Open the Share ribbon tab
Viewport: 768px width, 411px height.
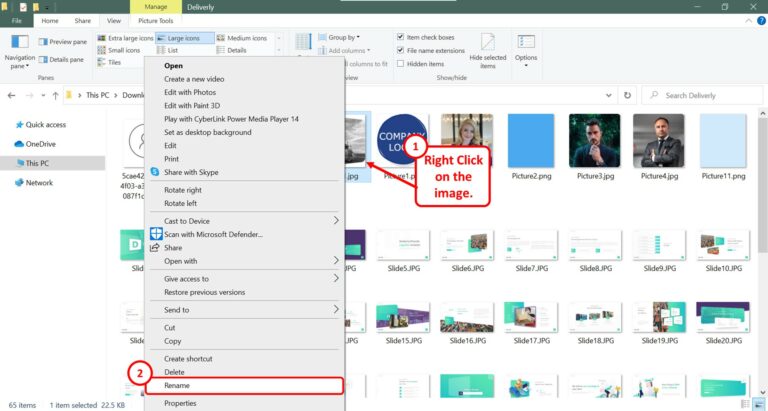pos(82,21)
